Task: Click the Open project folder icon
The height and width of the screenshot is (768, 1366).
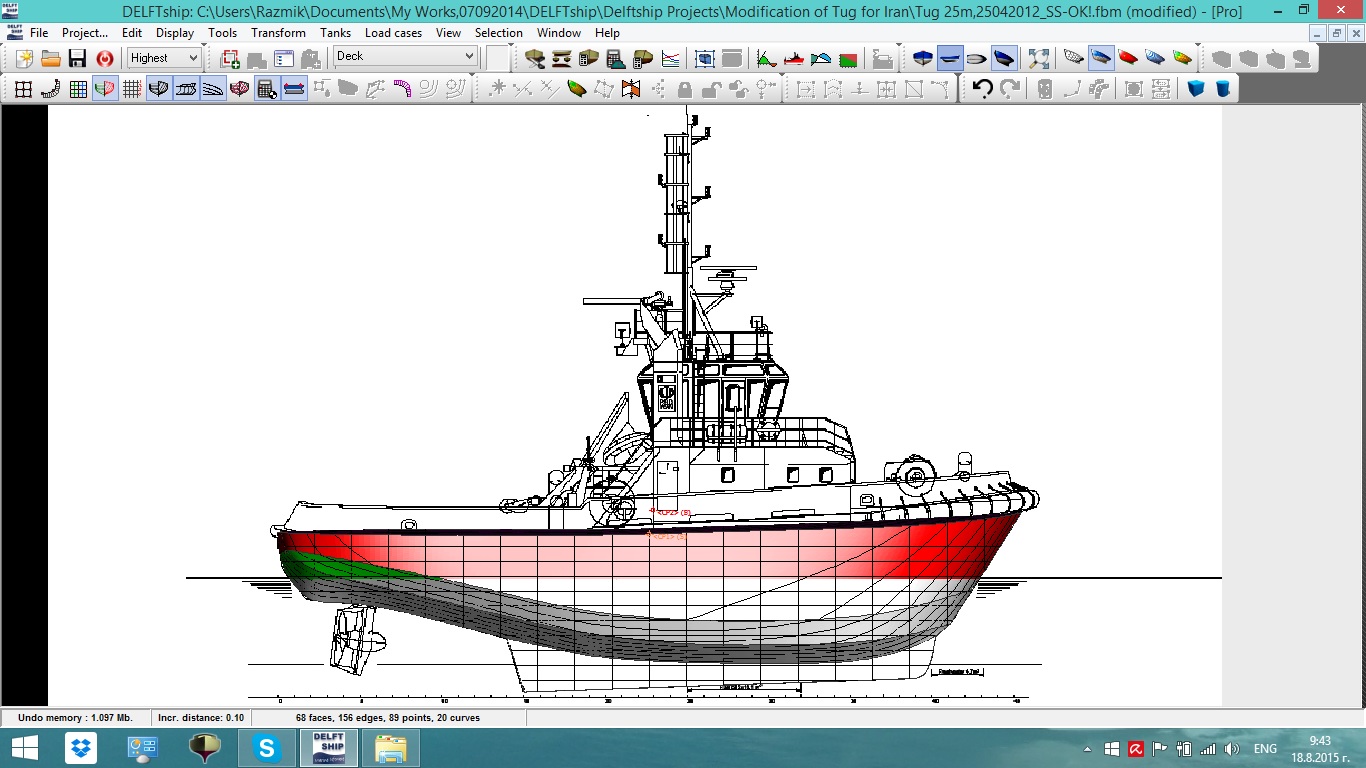Action: tap(50, 58)
